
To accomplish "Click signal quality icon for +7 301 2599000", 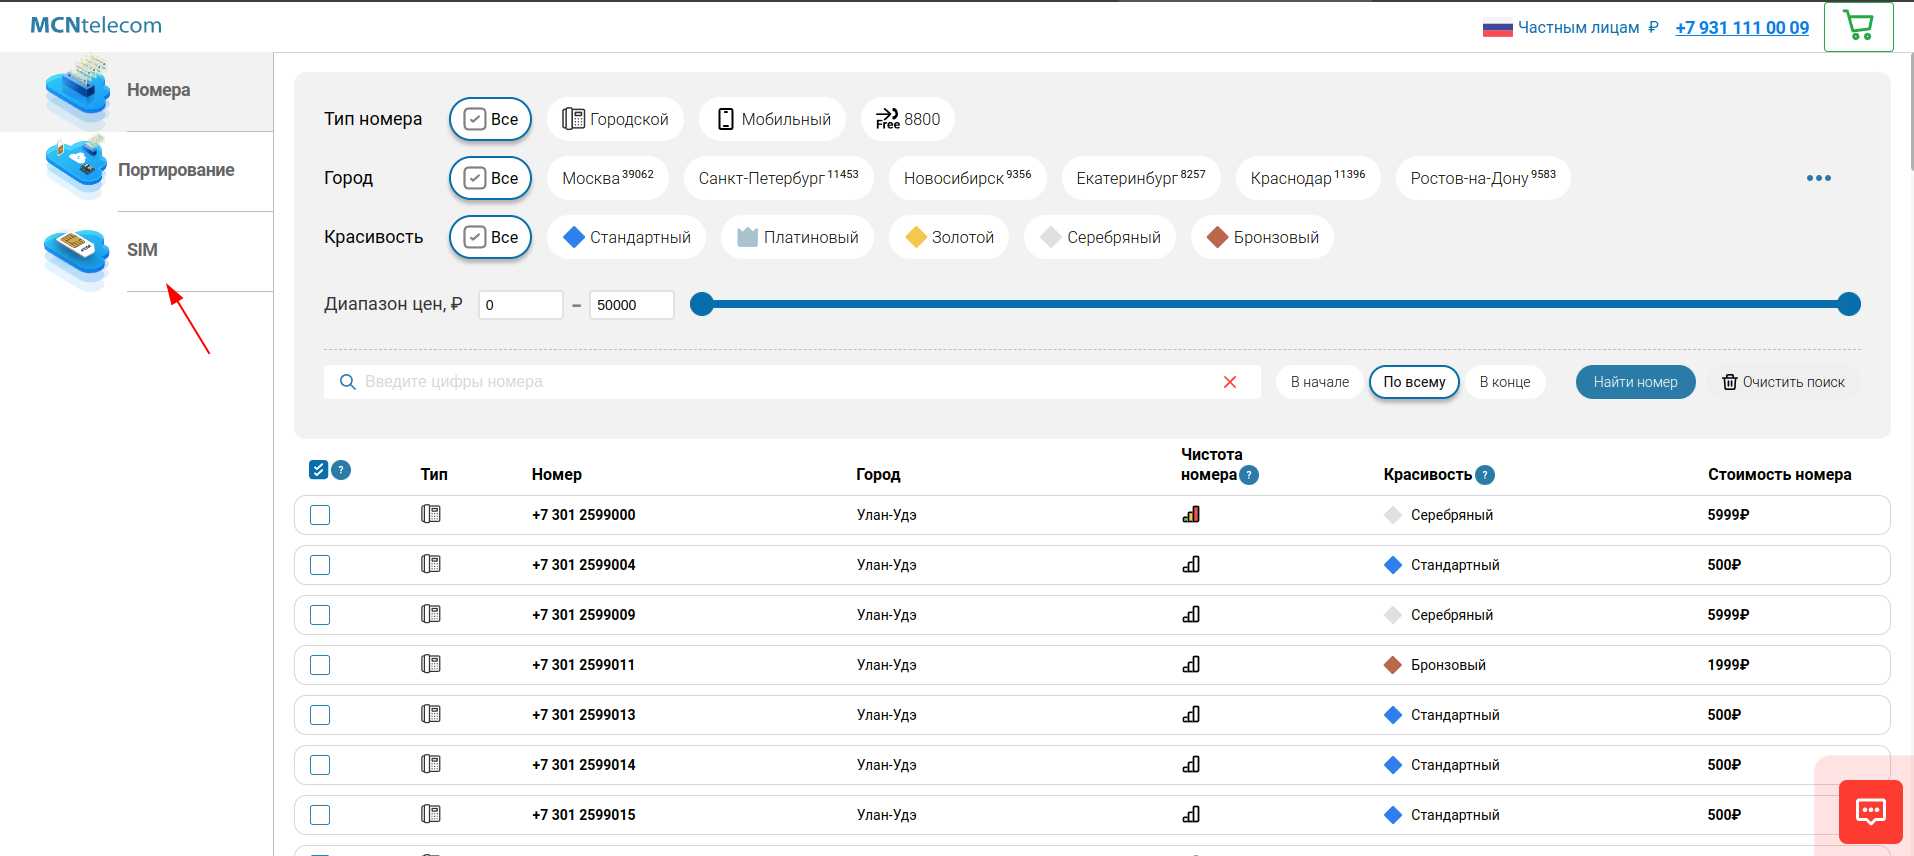I will point(1191,515).
